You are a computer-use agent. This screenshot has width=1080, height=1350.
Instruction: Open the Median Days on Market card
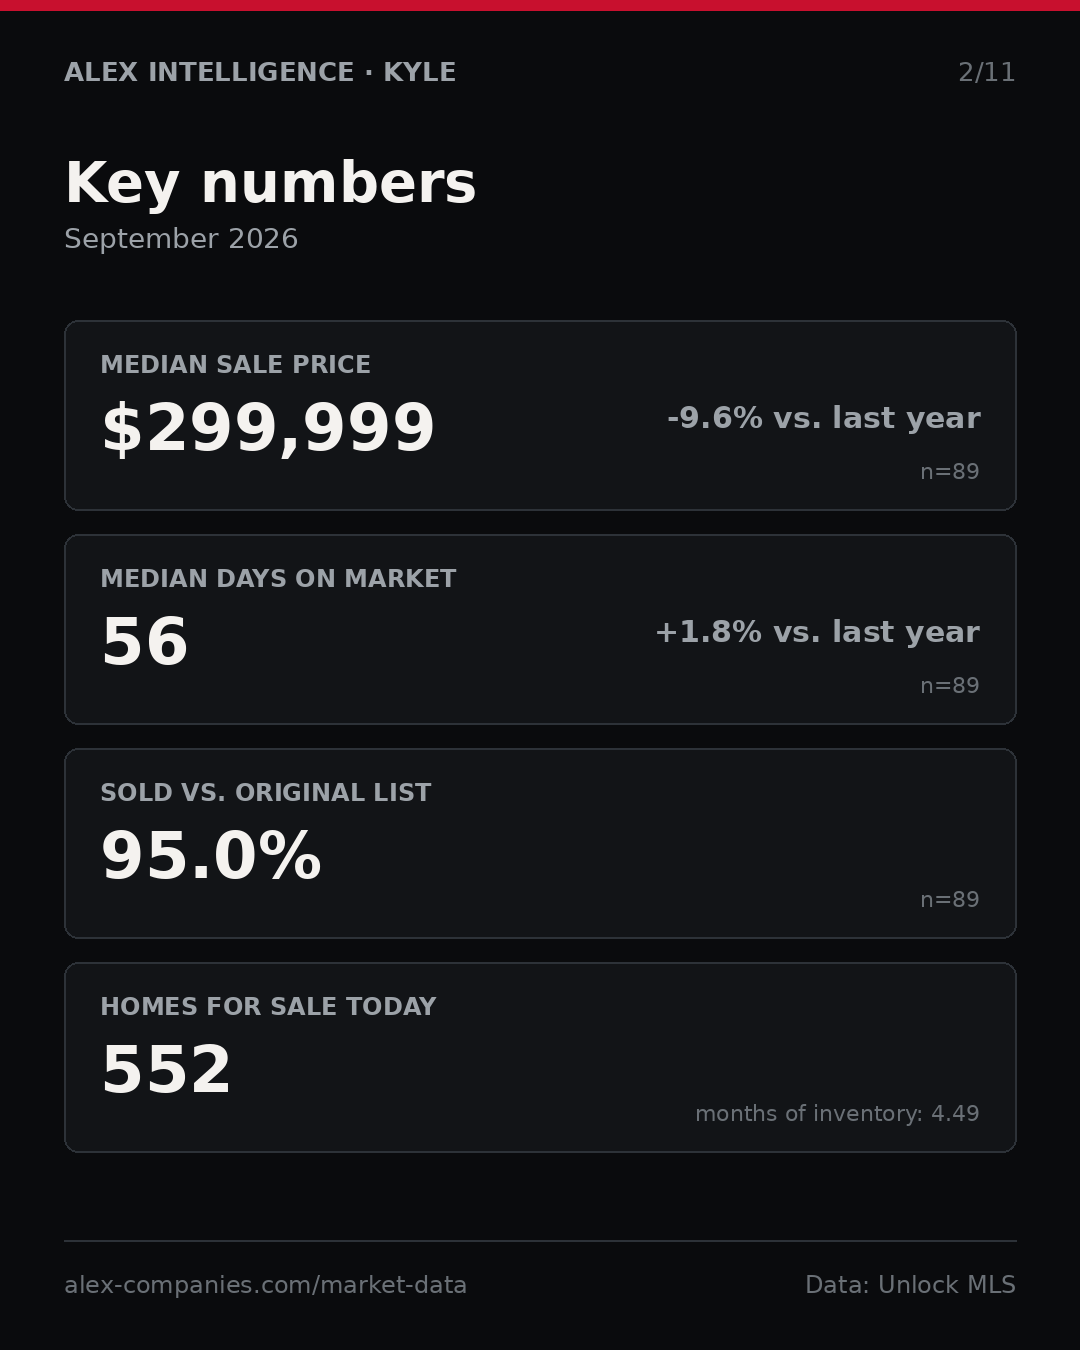point(540,629)
